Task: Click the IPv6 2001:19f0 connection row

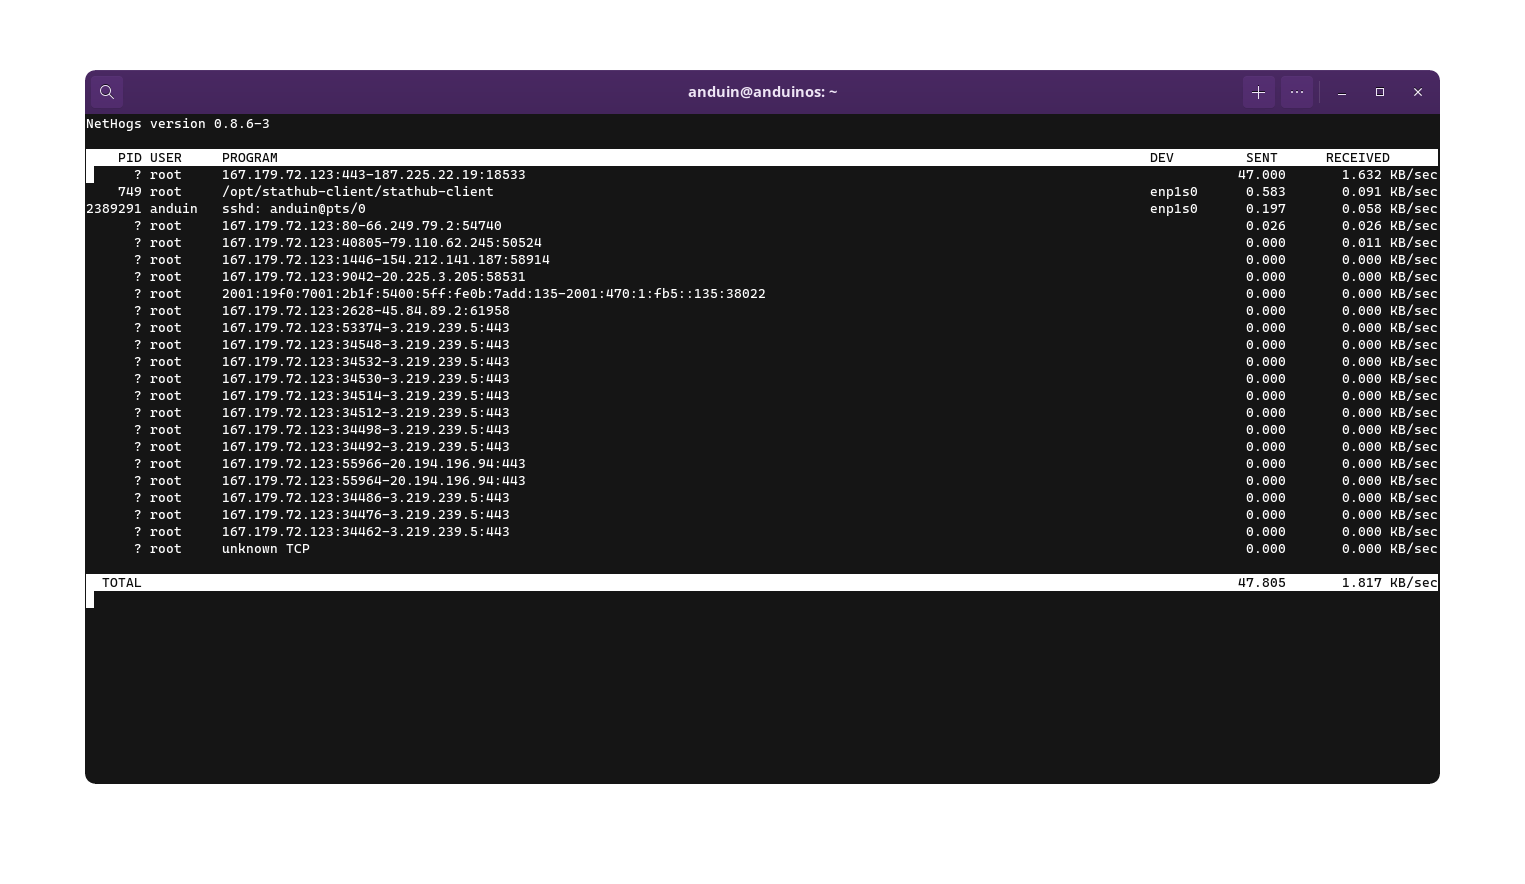Action: tap(493, 294)
